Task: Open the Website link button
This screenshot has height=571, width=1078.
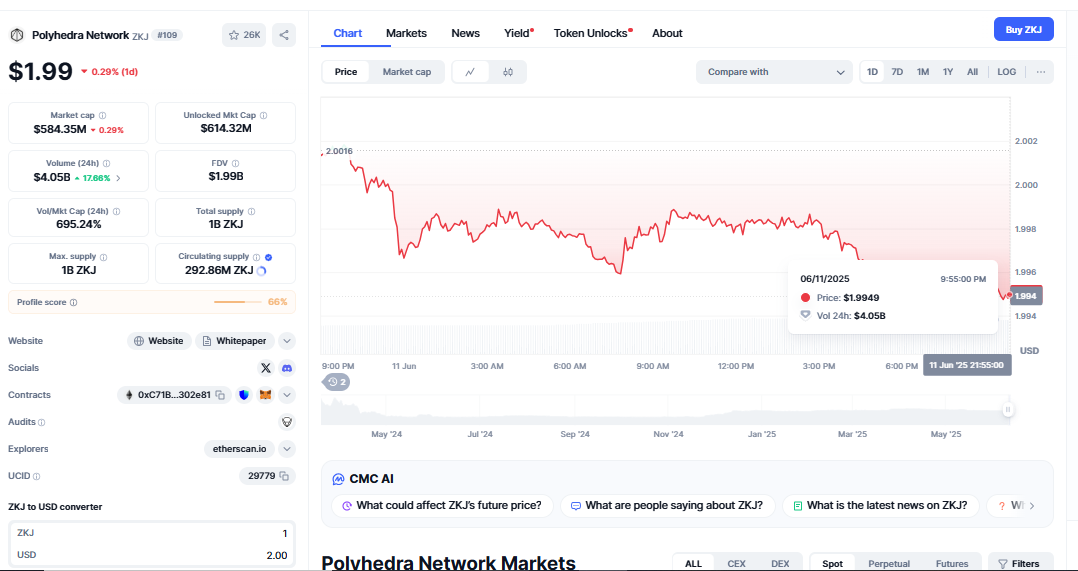Action: point(160,341)
